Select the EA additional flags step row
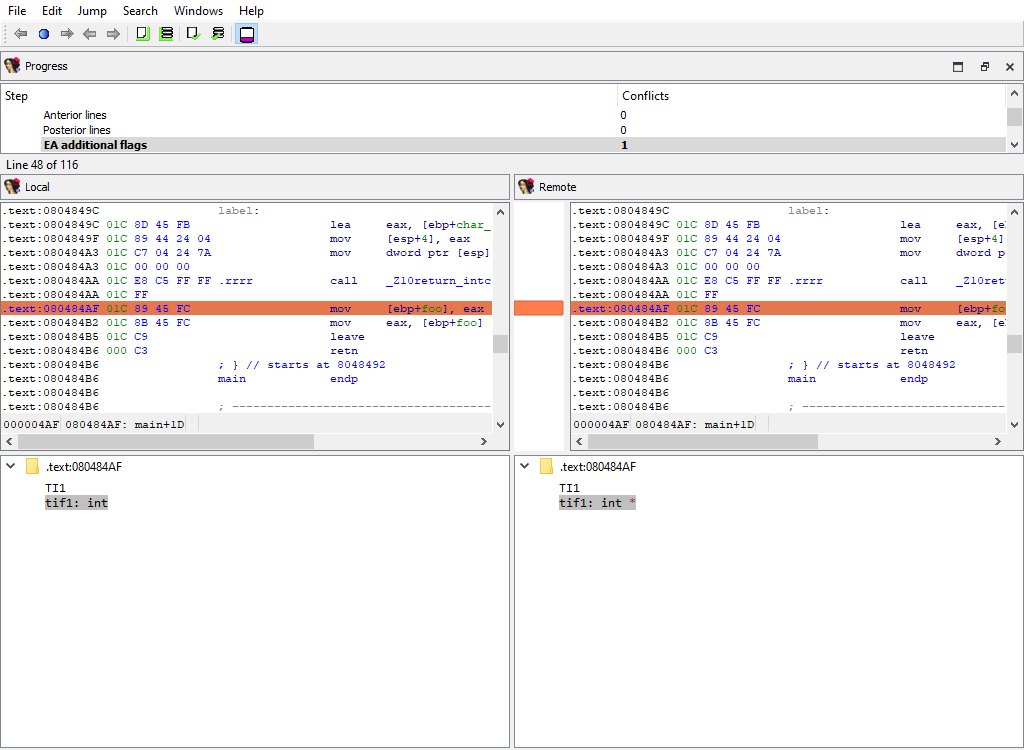Image resolution: width=1024 pixels, height=750 pixels. click(95, 145)
